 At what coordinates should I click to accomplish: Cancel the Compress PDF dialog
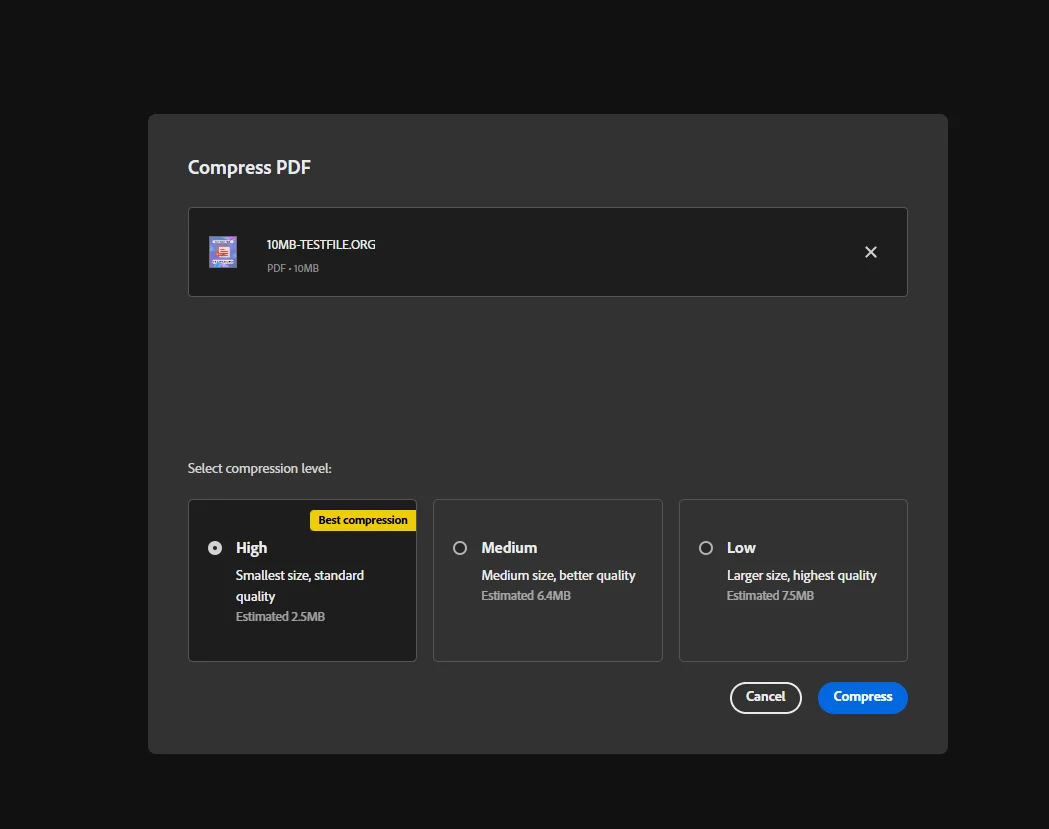765,697
